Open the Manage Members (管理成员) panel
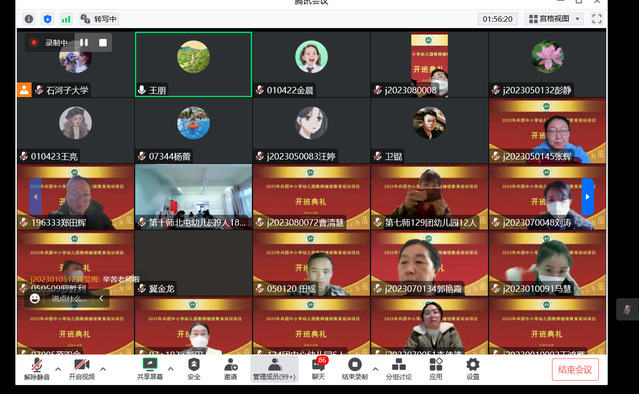 pos(274,369)
